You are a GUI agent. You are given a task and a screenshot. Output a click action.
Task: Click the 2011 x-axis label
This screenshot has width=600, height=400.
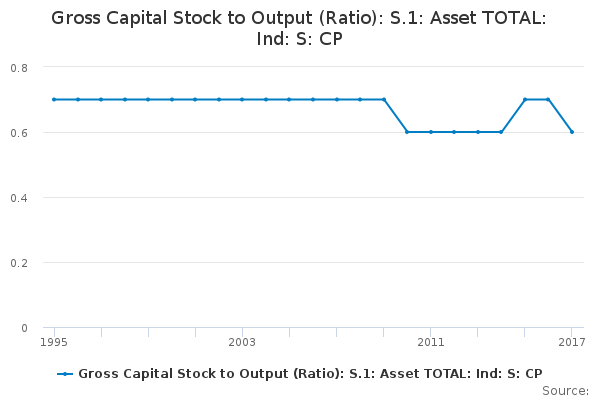click(x=431, y=342)
